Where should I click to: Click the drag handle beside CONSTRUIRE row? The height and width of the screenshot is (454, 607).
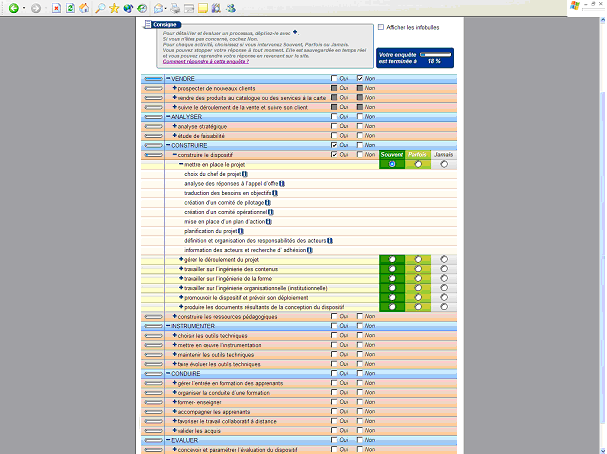(x=153, y=146)
